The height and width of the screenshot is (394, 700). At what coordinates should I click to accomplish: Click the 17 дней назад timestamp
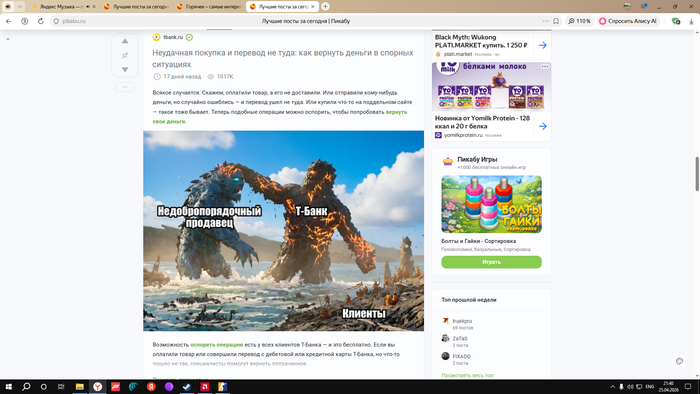pos(182,76)
